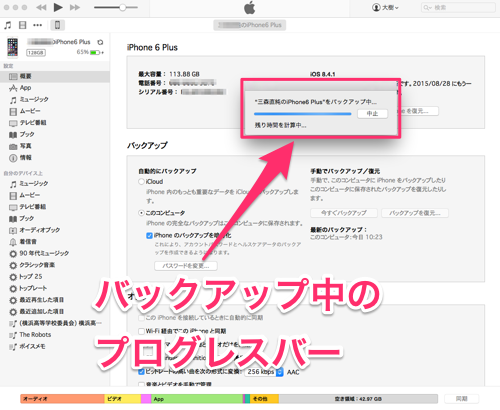Click the その他 storage segment

coord(264,399)
